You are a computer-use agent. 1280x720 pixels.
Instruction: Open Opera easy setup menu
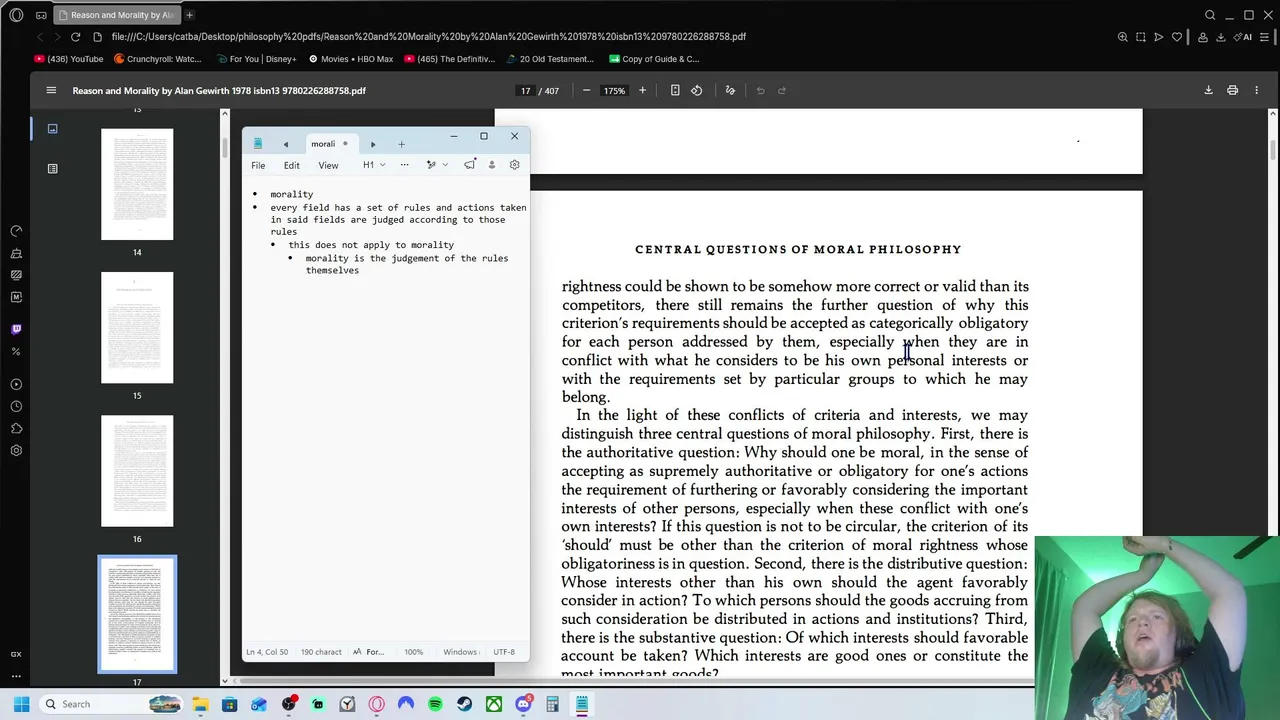(1266, 37)
